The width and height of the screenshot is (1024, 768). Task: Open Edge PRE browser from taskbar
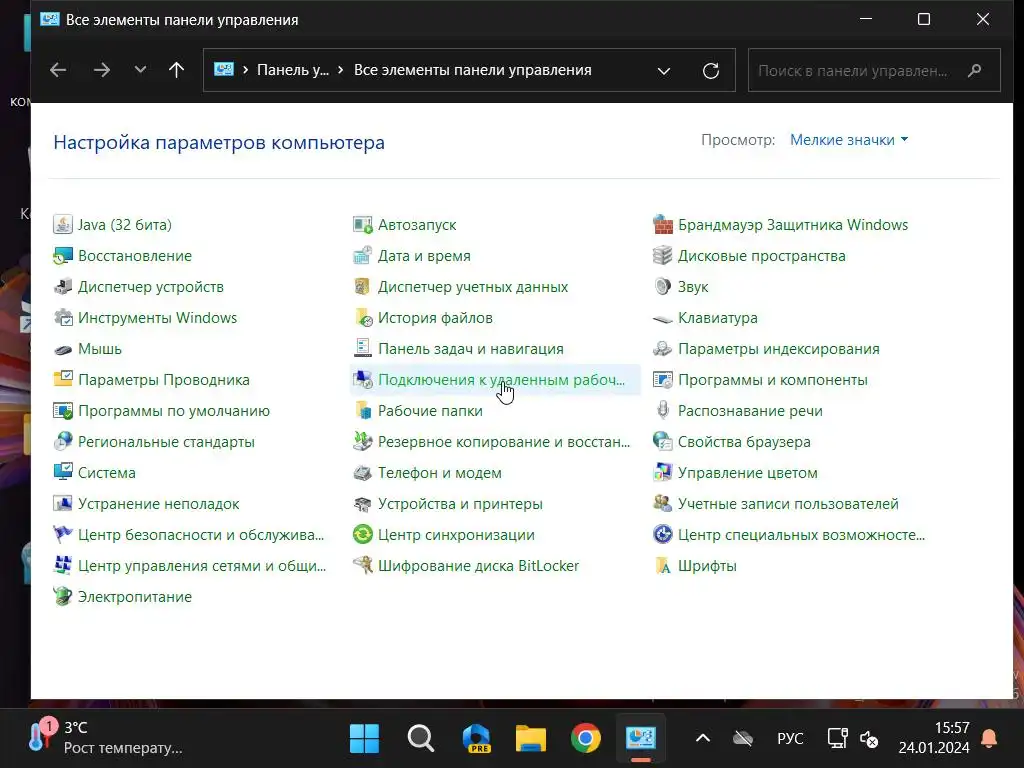[476, 739]
